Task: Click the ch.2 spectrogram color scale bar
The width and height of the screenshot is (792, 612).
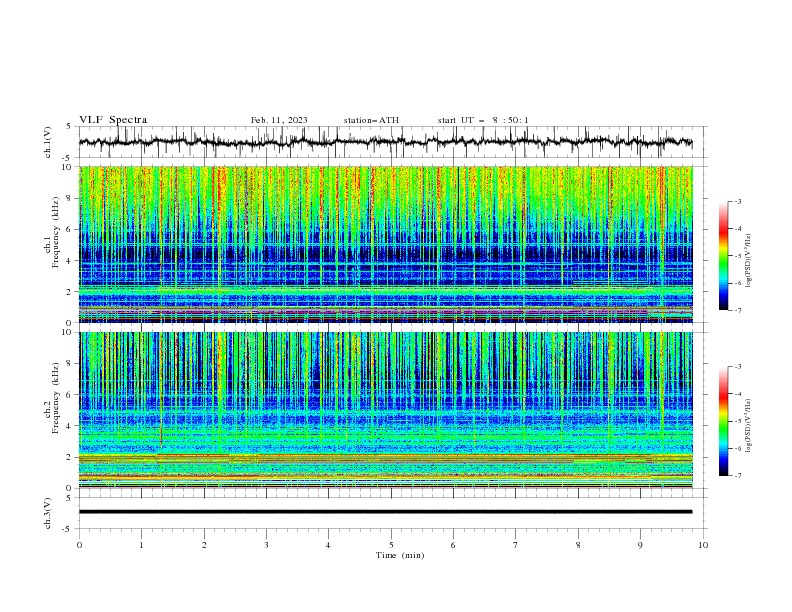Action: tap(723, 421)
